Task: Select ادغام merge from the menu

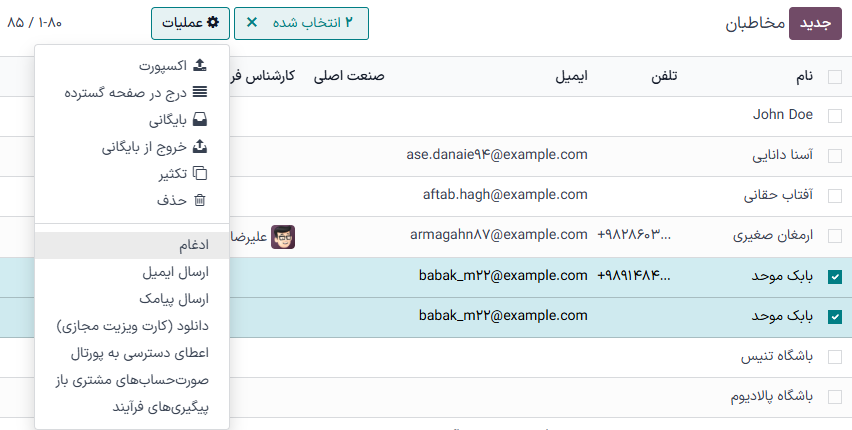Action: coord(189,245)
